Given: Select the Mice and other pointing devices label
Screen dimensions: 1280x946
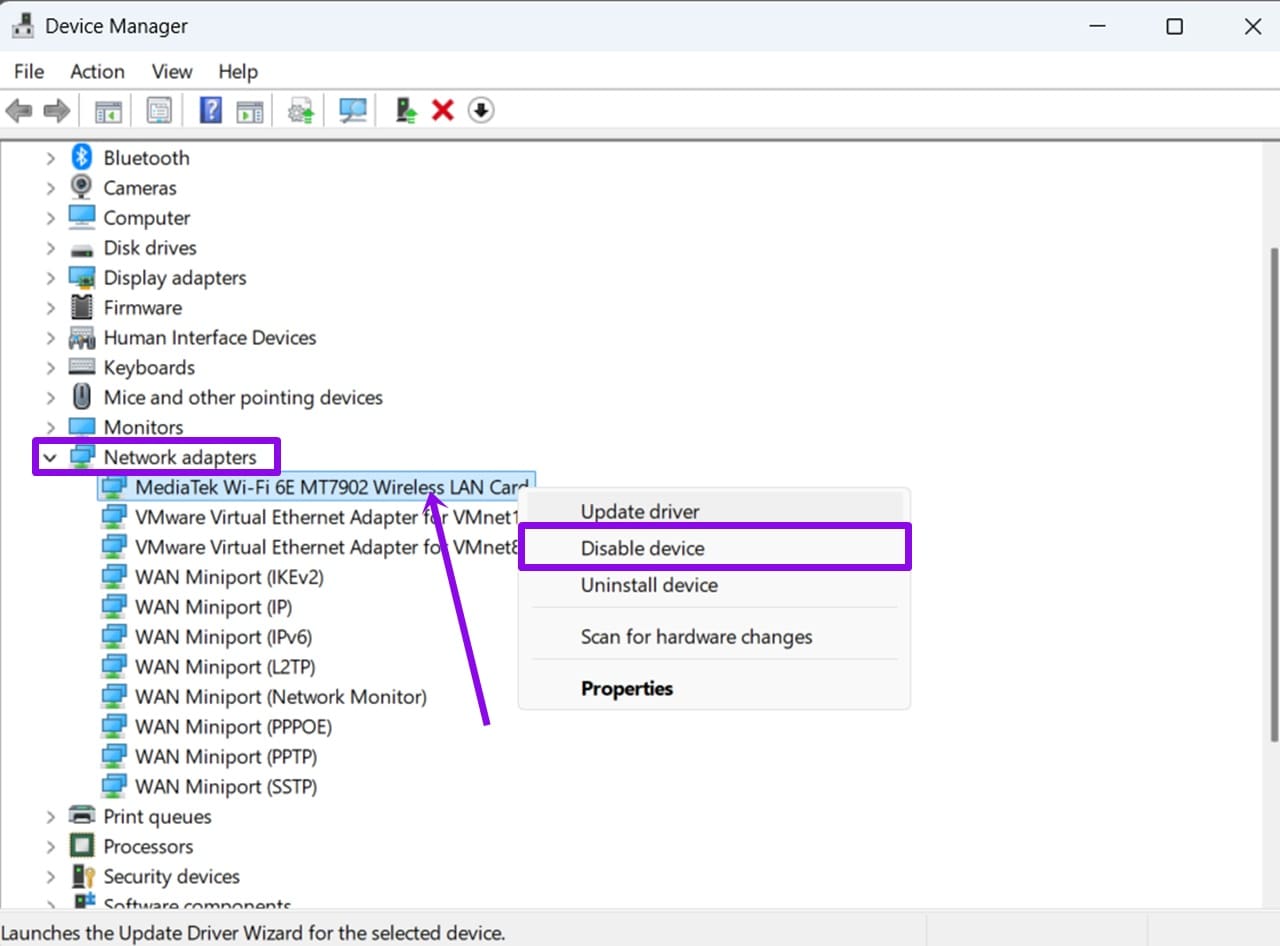Looking at the screenshot, I should point(243,398).
